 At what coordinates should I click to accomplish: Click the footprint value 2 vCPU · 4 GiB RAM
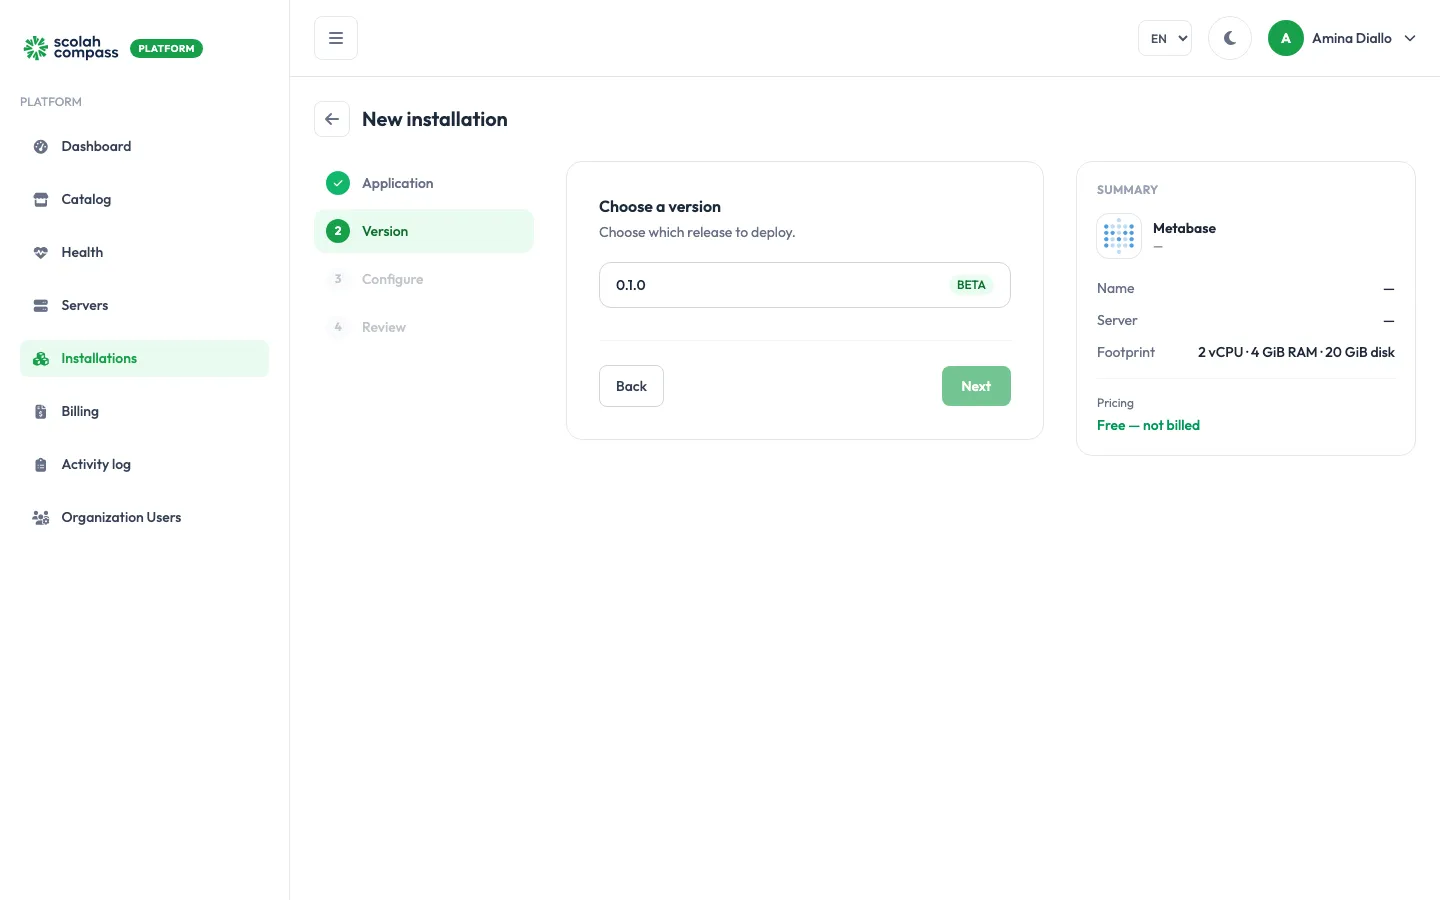(x=1296, y=352)
